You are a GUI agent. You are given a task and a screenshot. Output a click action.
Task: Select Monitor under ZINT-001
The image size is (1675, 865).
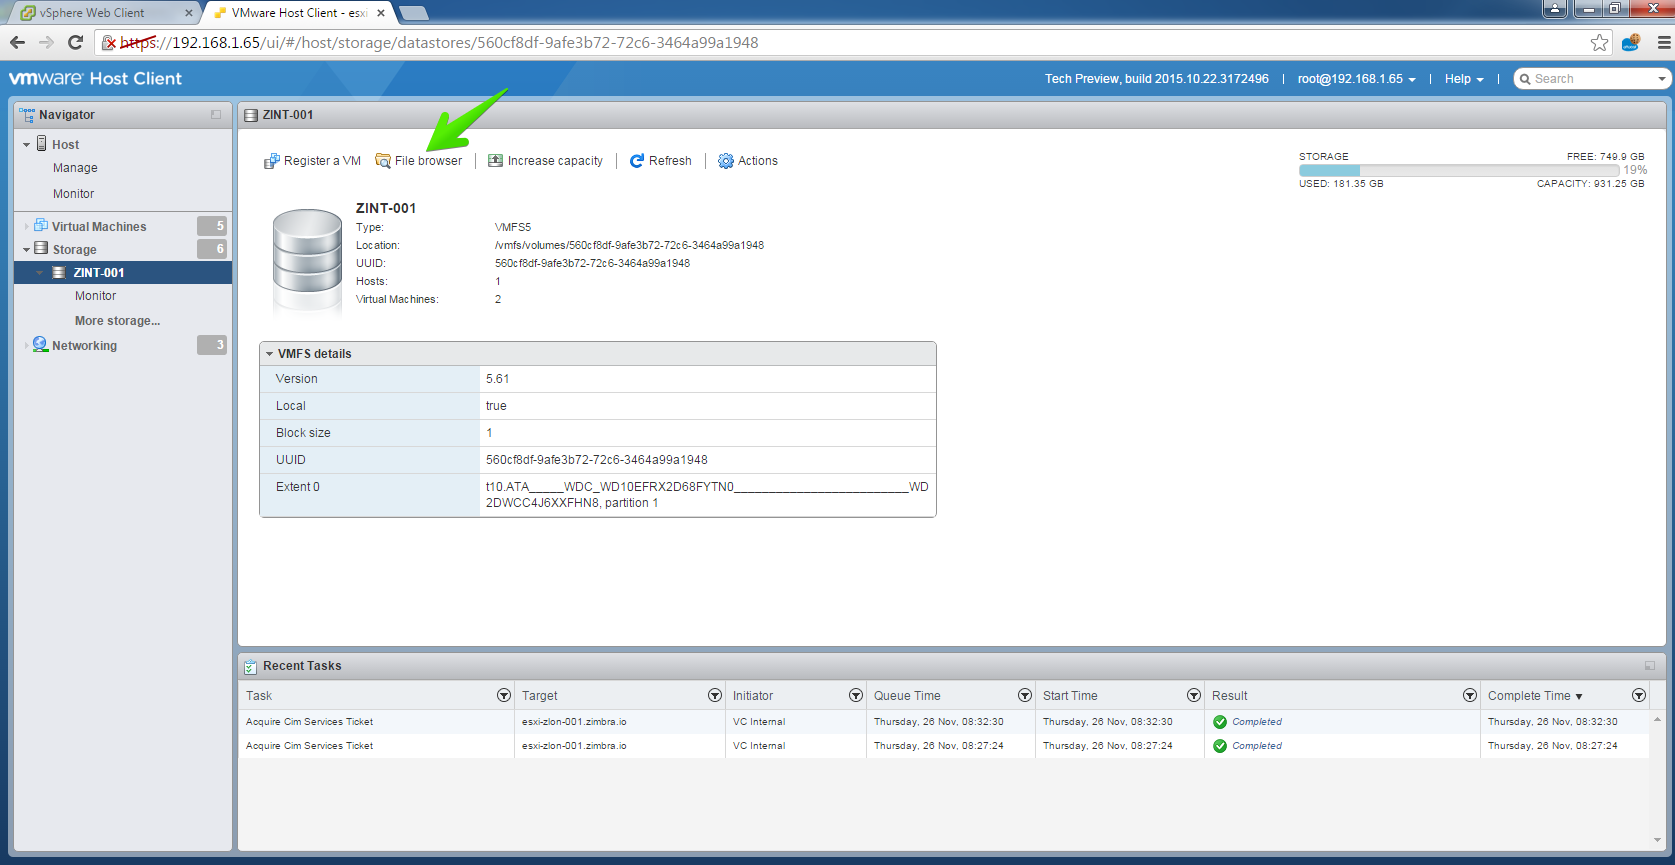pyautogui.click(x=95, y=296)
